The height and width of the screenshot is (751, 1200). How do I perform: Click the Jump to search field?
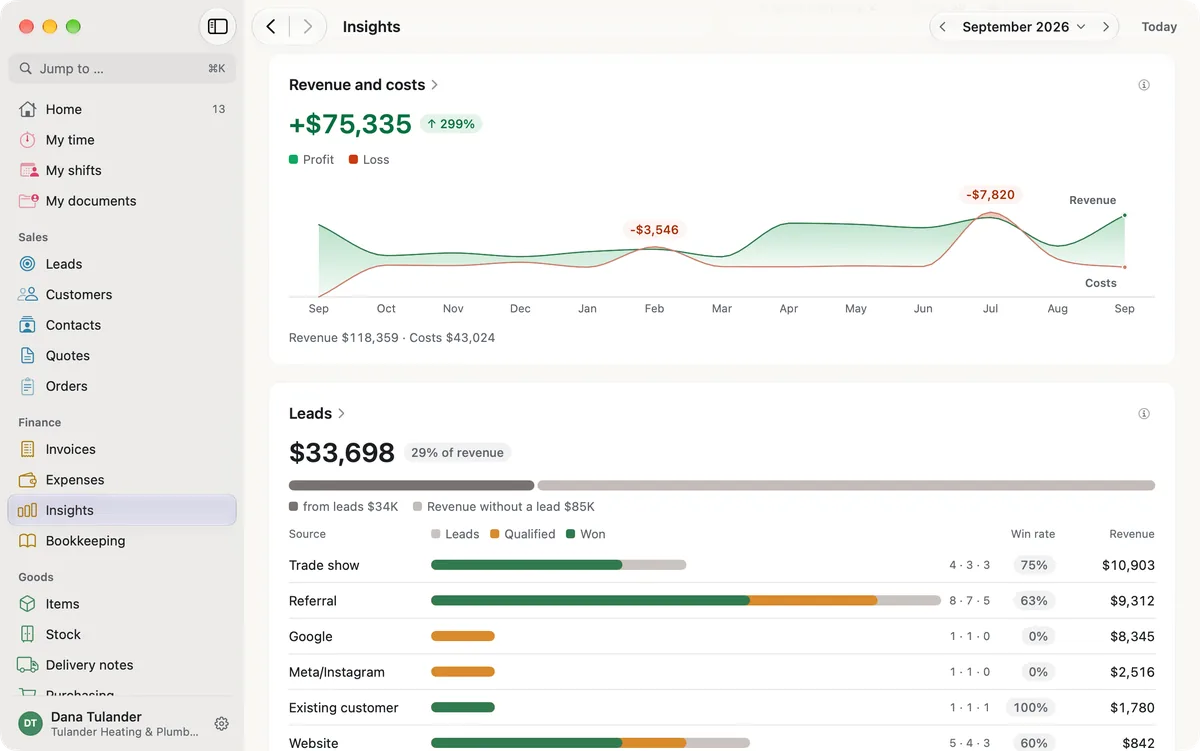(122, 69)
